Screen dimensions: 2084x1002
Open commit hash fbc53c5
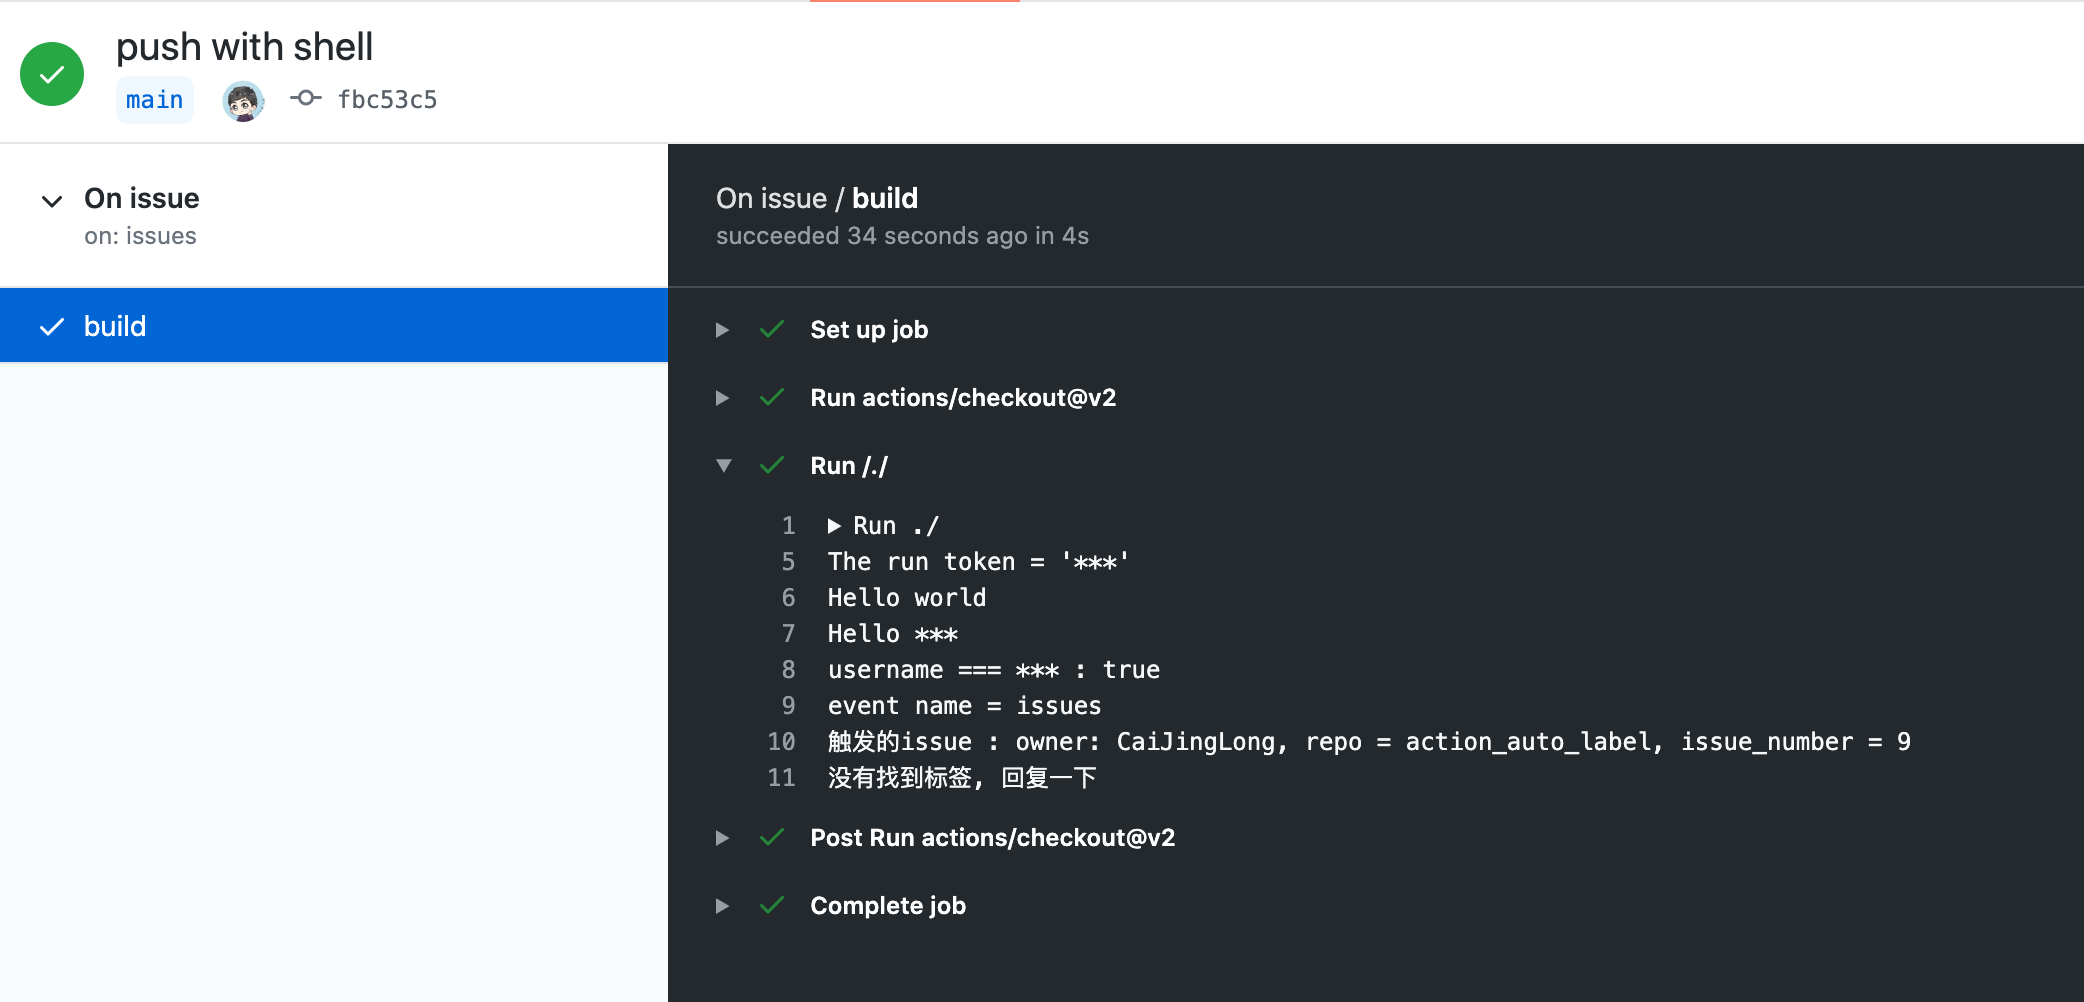tap(387, 100)
